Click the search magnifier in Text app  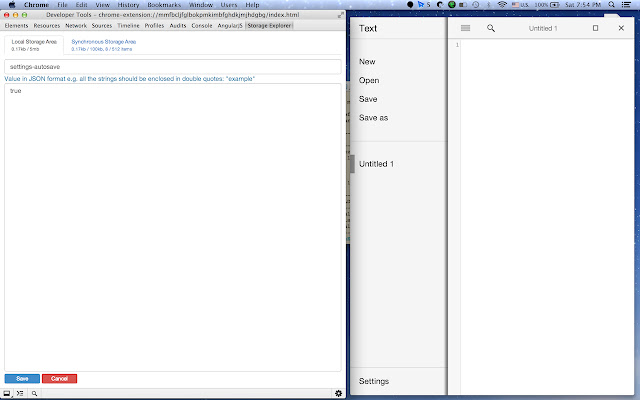[491, 28]
